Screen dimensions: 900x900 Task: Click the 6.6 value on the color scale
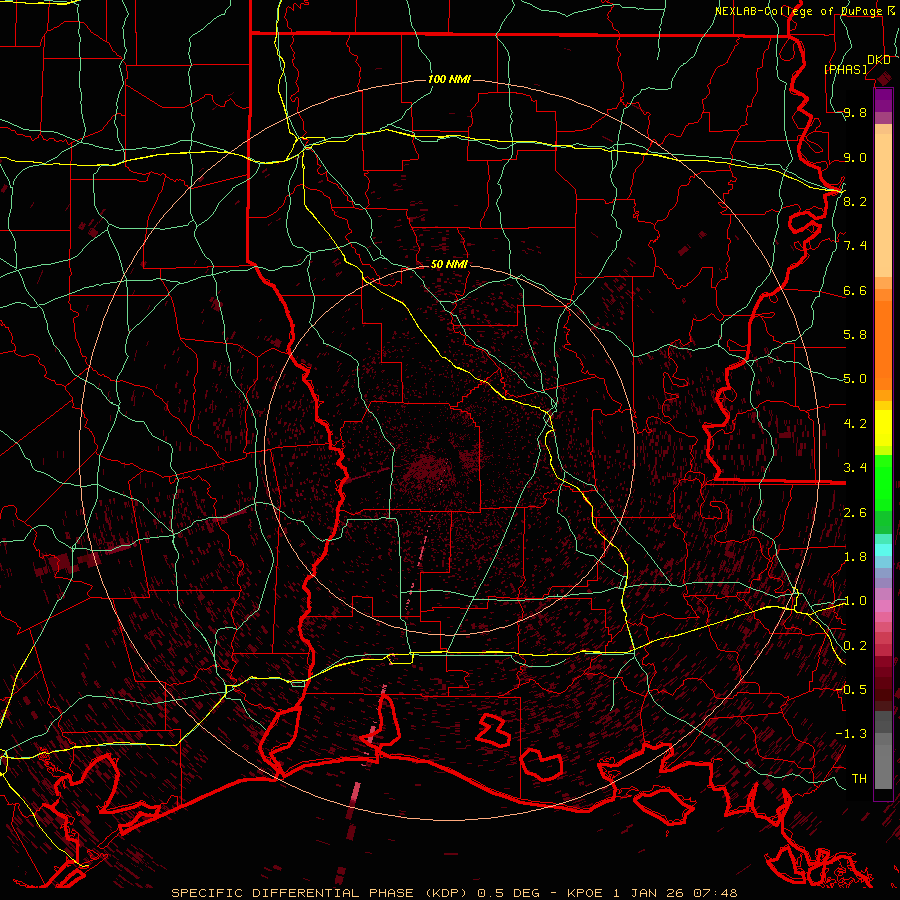[855, 290]
